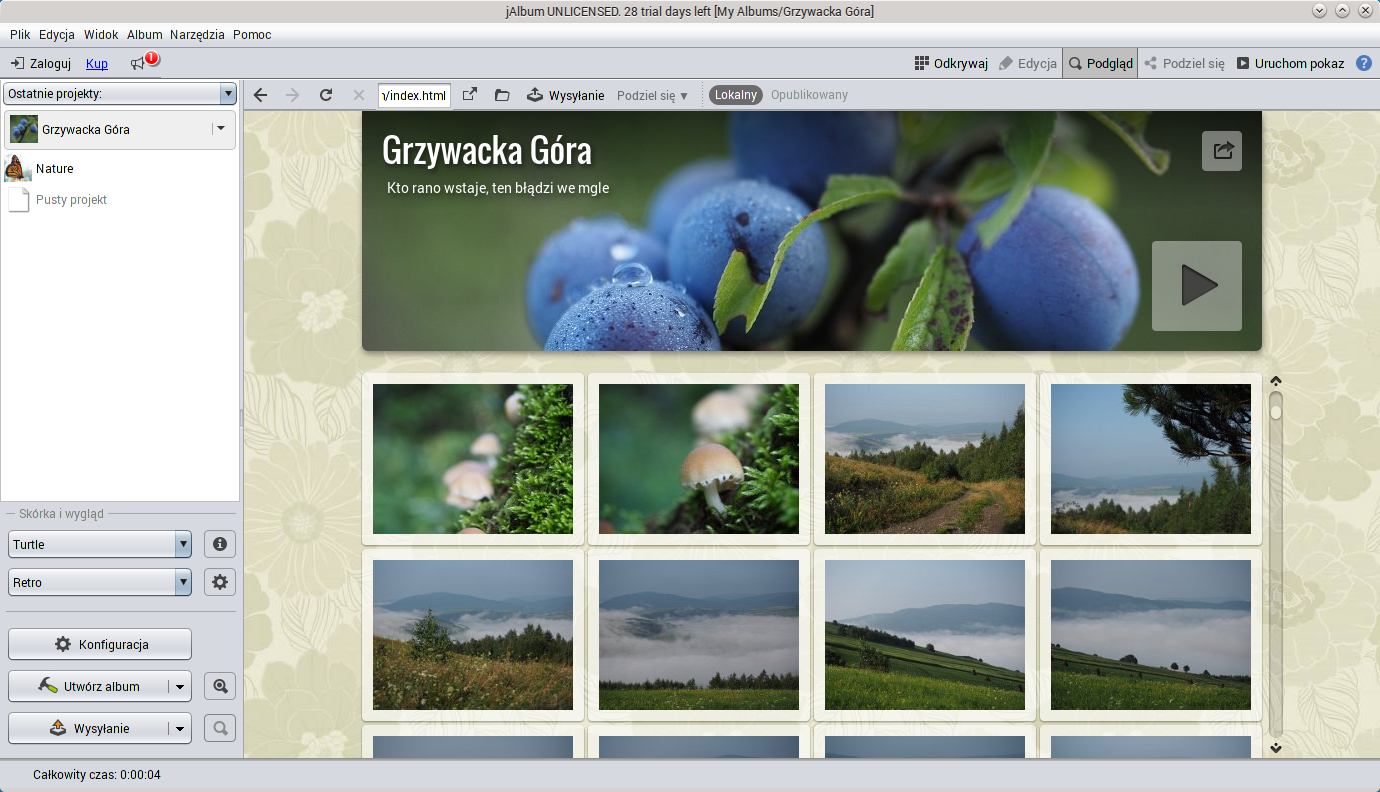The width and height of the screenshot is (1380, 792).
Task: Go back with the browser back arrow
Action: coord(261,95)
